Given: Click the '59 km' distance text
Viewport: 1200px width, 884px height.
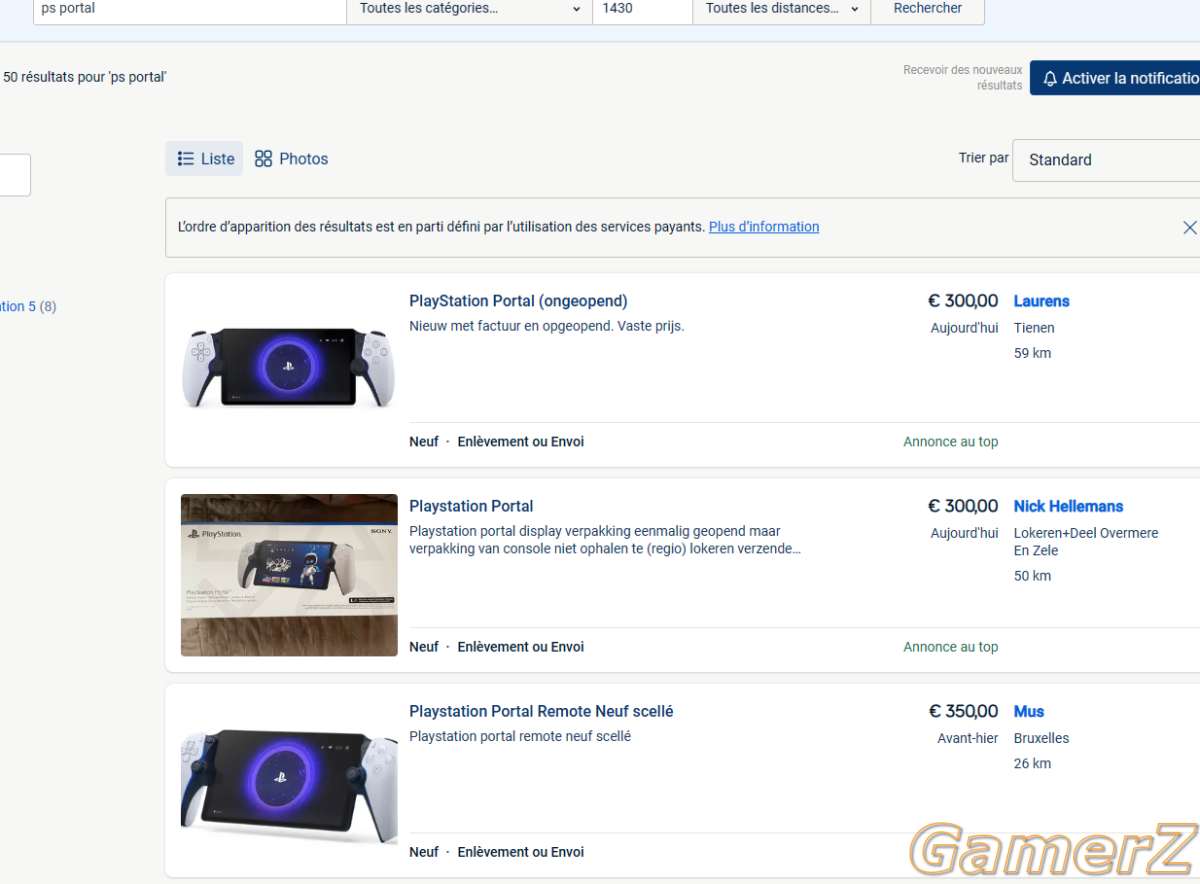Looking at the screenshot, I should tap(1032, 353).
